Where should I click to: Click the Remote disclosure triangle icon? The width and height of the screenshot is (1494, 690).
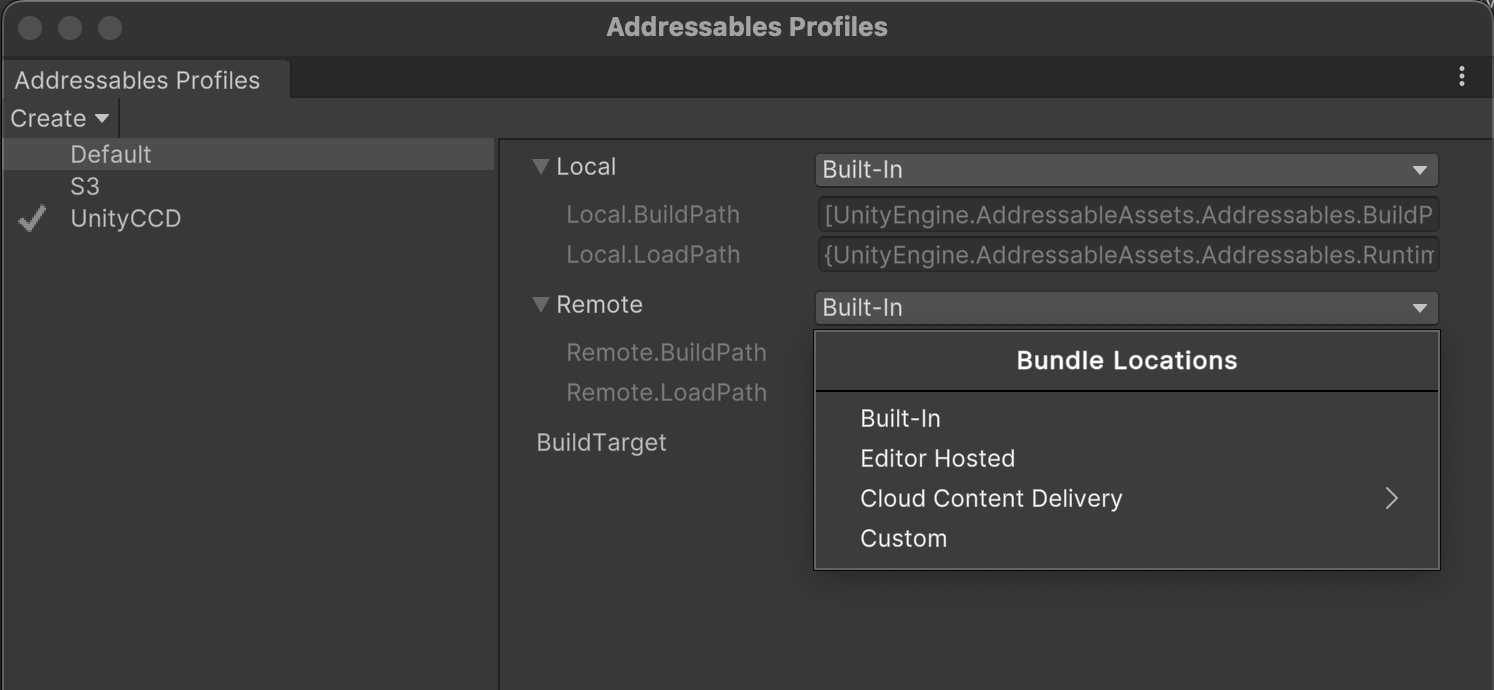pyautogui.click(x=541, y=304)
